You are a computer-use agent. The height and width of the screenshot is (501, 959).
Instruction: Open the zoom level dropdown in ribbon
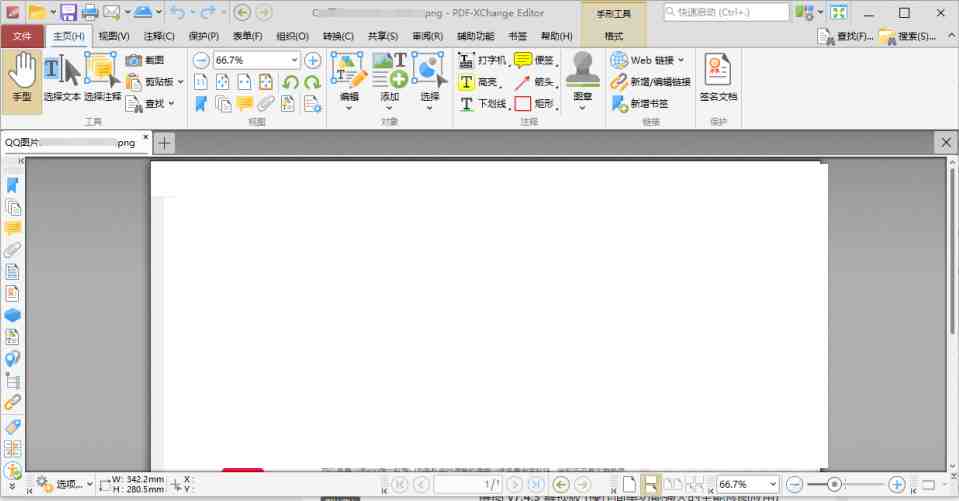click(294, 60)
